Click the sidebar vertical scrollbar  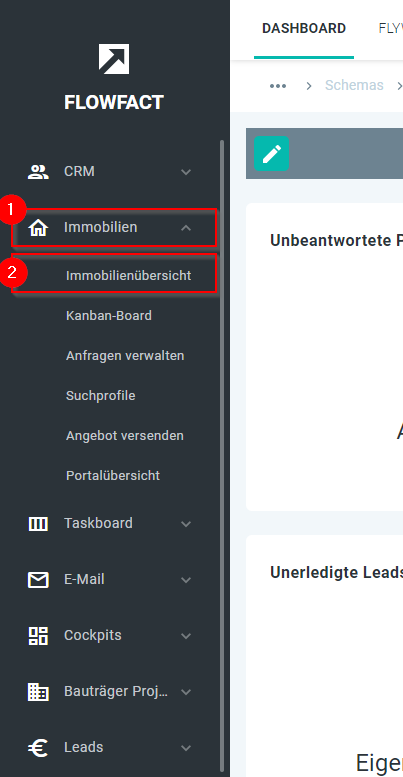point(222,458)
